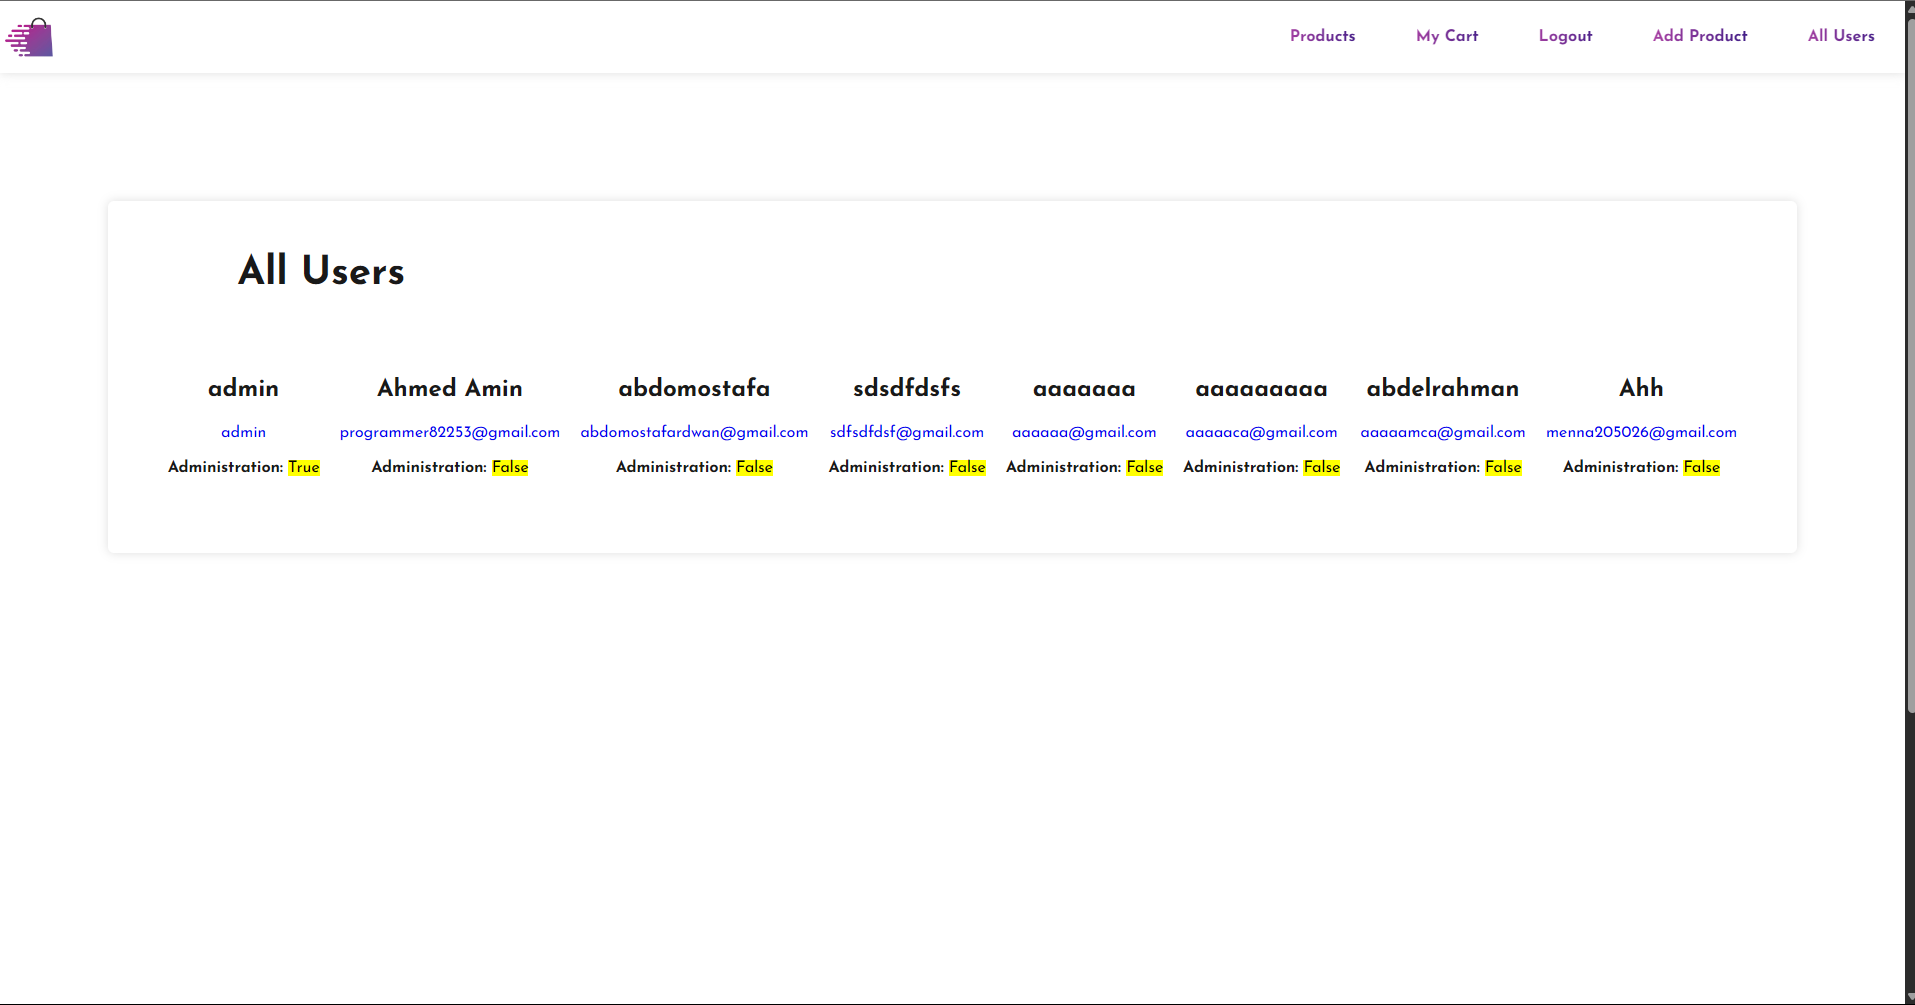Click the shopping bag logo icon
1915x1005 pixels.
30,38
